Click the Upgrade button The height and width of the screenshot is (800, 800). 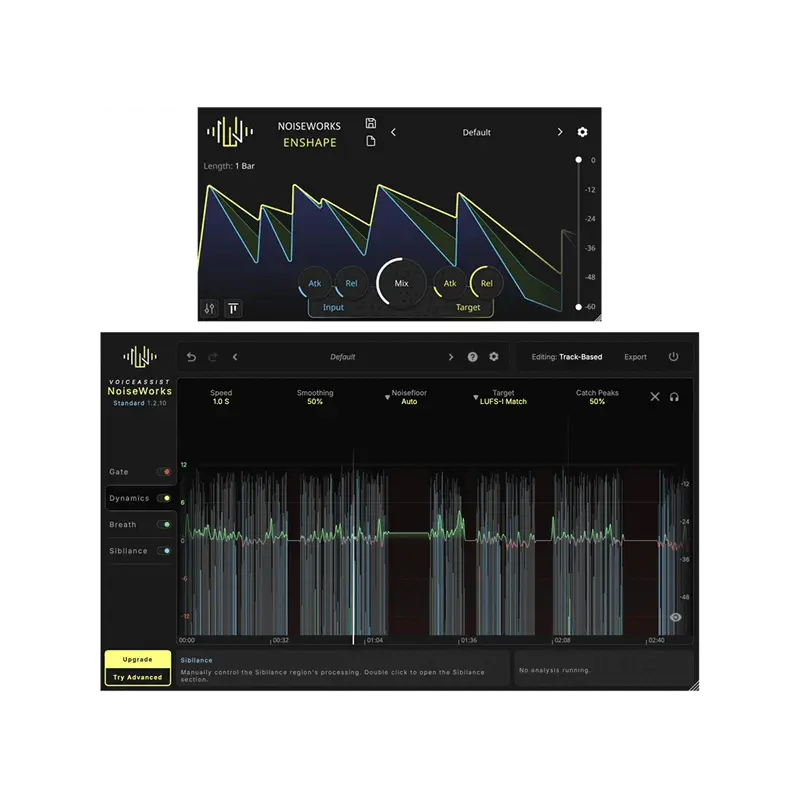(x=138, y=659)
